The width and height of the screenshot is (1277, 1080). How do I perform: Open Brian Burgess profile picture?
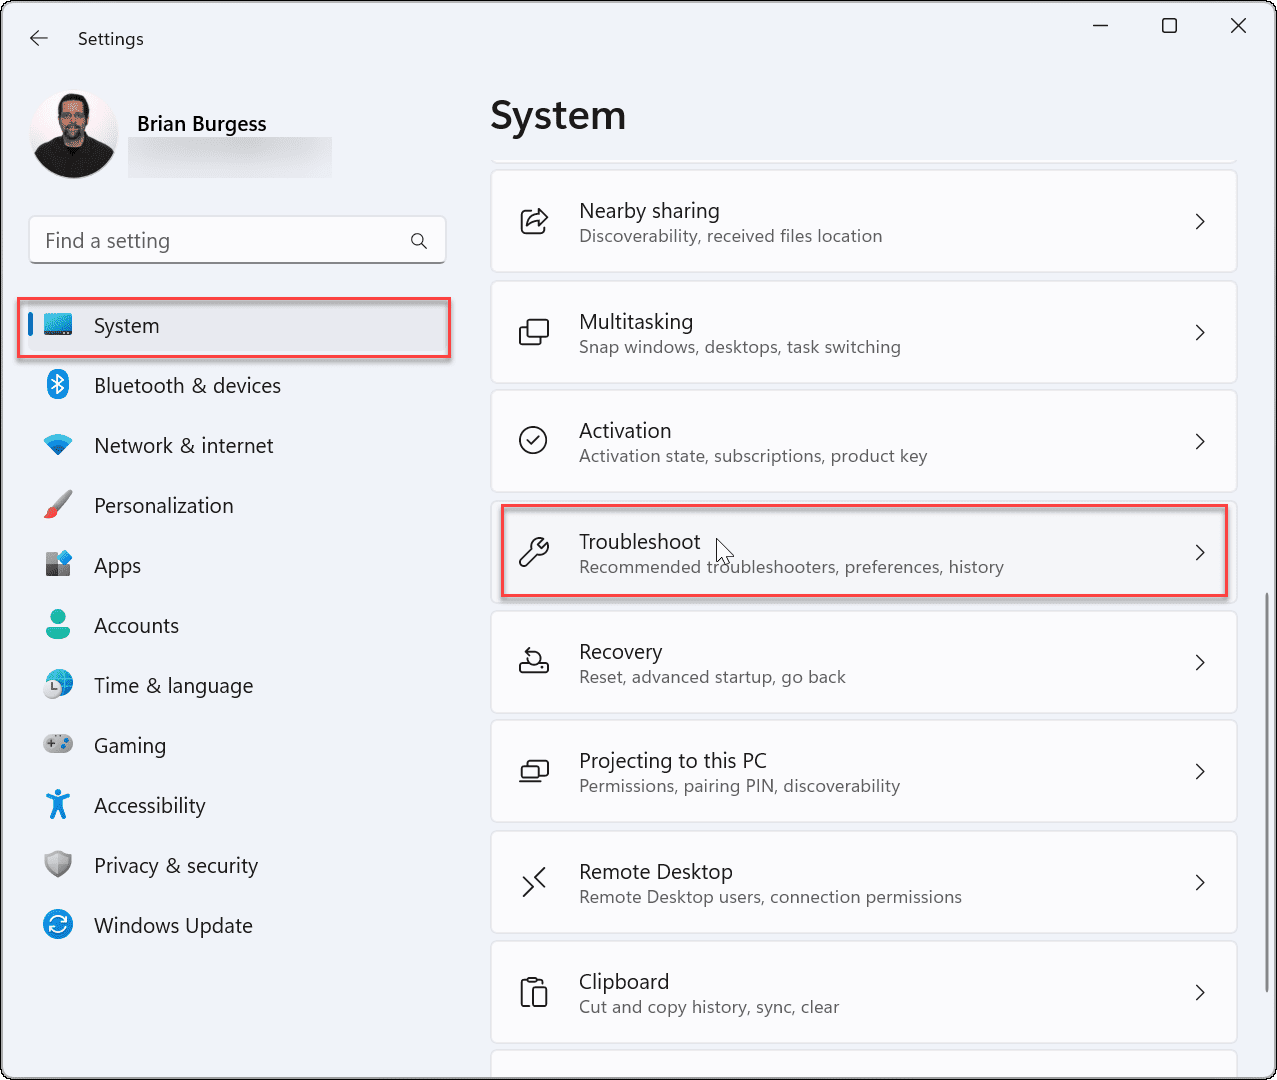(74, 135)
